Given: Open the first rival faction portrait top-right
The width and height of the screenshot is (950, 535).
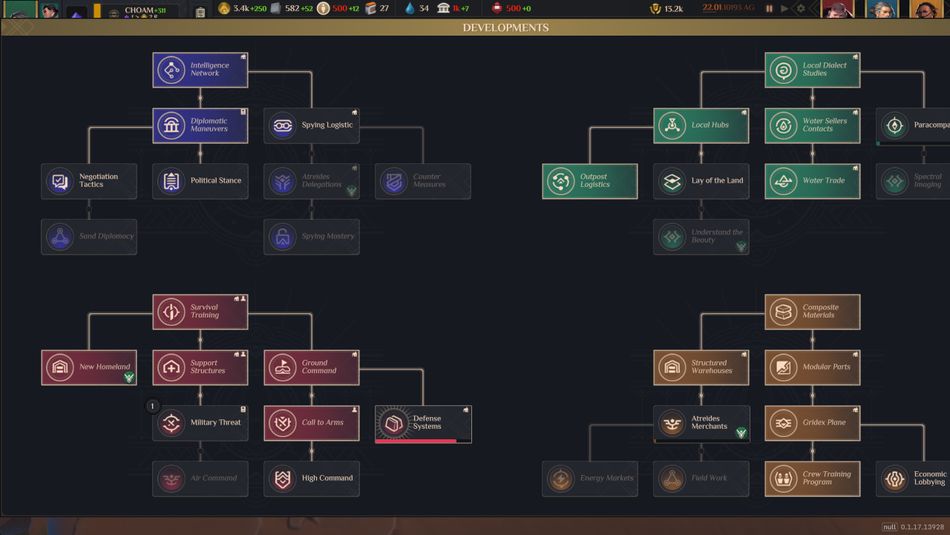Looking at the screenshot, I should tap(837, 9).
